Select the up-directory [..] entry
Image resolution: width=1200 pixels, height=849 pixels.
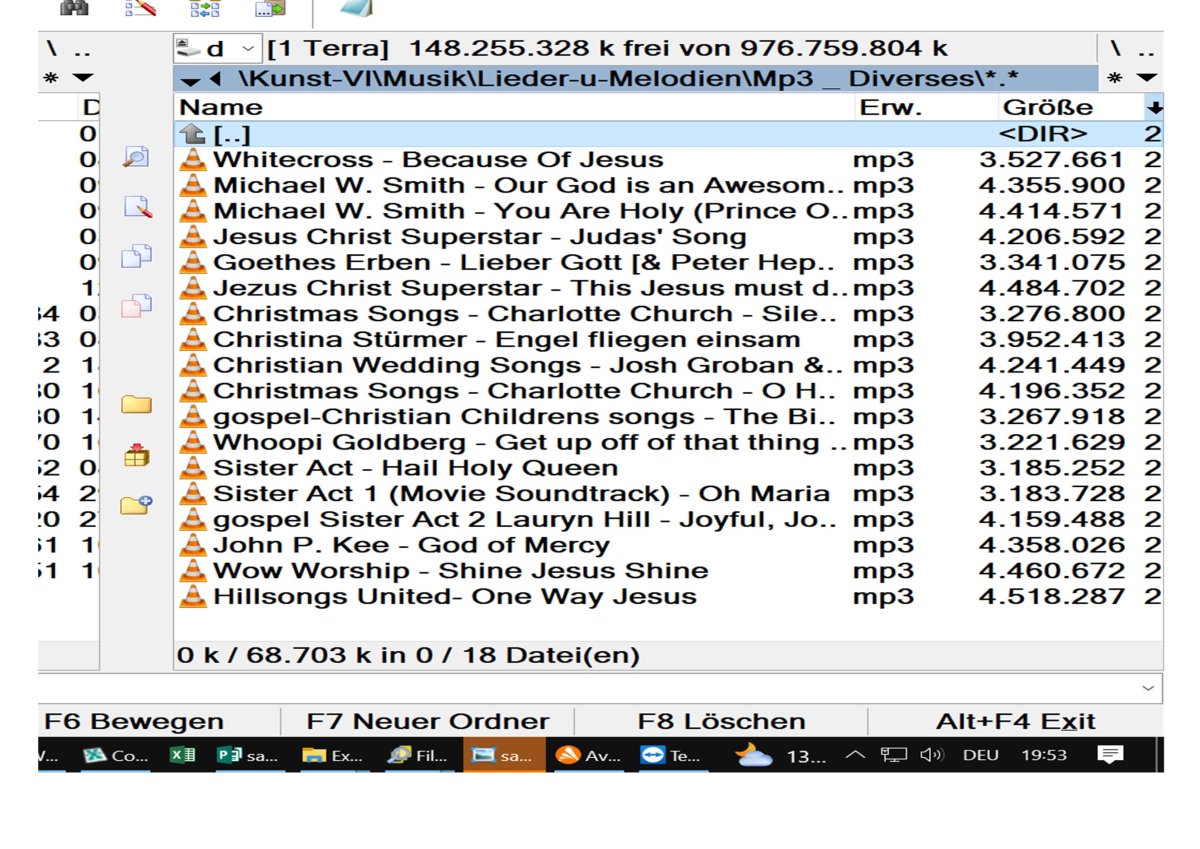668,134
